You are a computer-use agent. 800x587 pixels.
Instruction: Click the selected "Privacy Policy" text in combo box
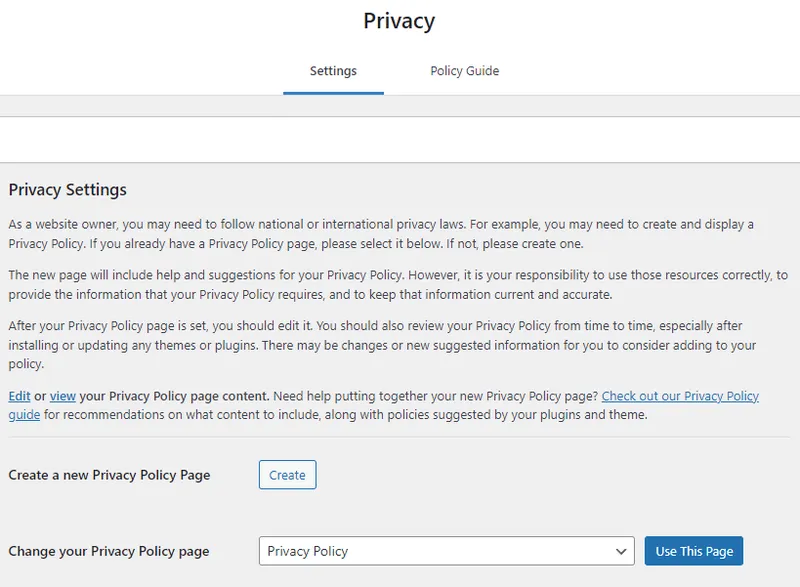[308, 551]
